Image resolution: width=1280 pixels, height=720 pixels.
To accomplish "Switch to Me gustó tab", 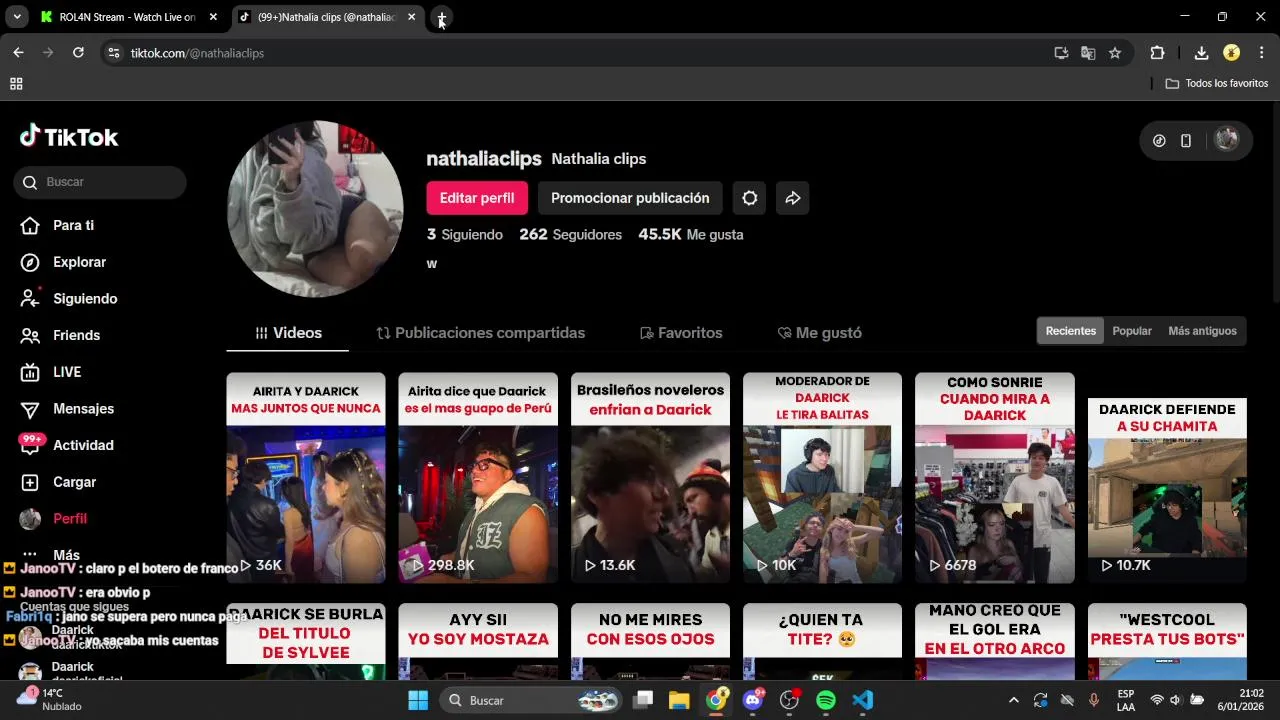I will tap(819, 333).
